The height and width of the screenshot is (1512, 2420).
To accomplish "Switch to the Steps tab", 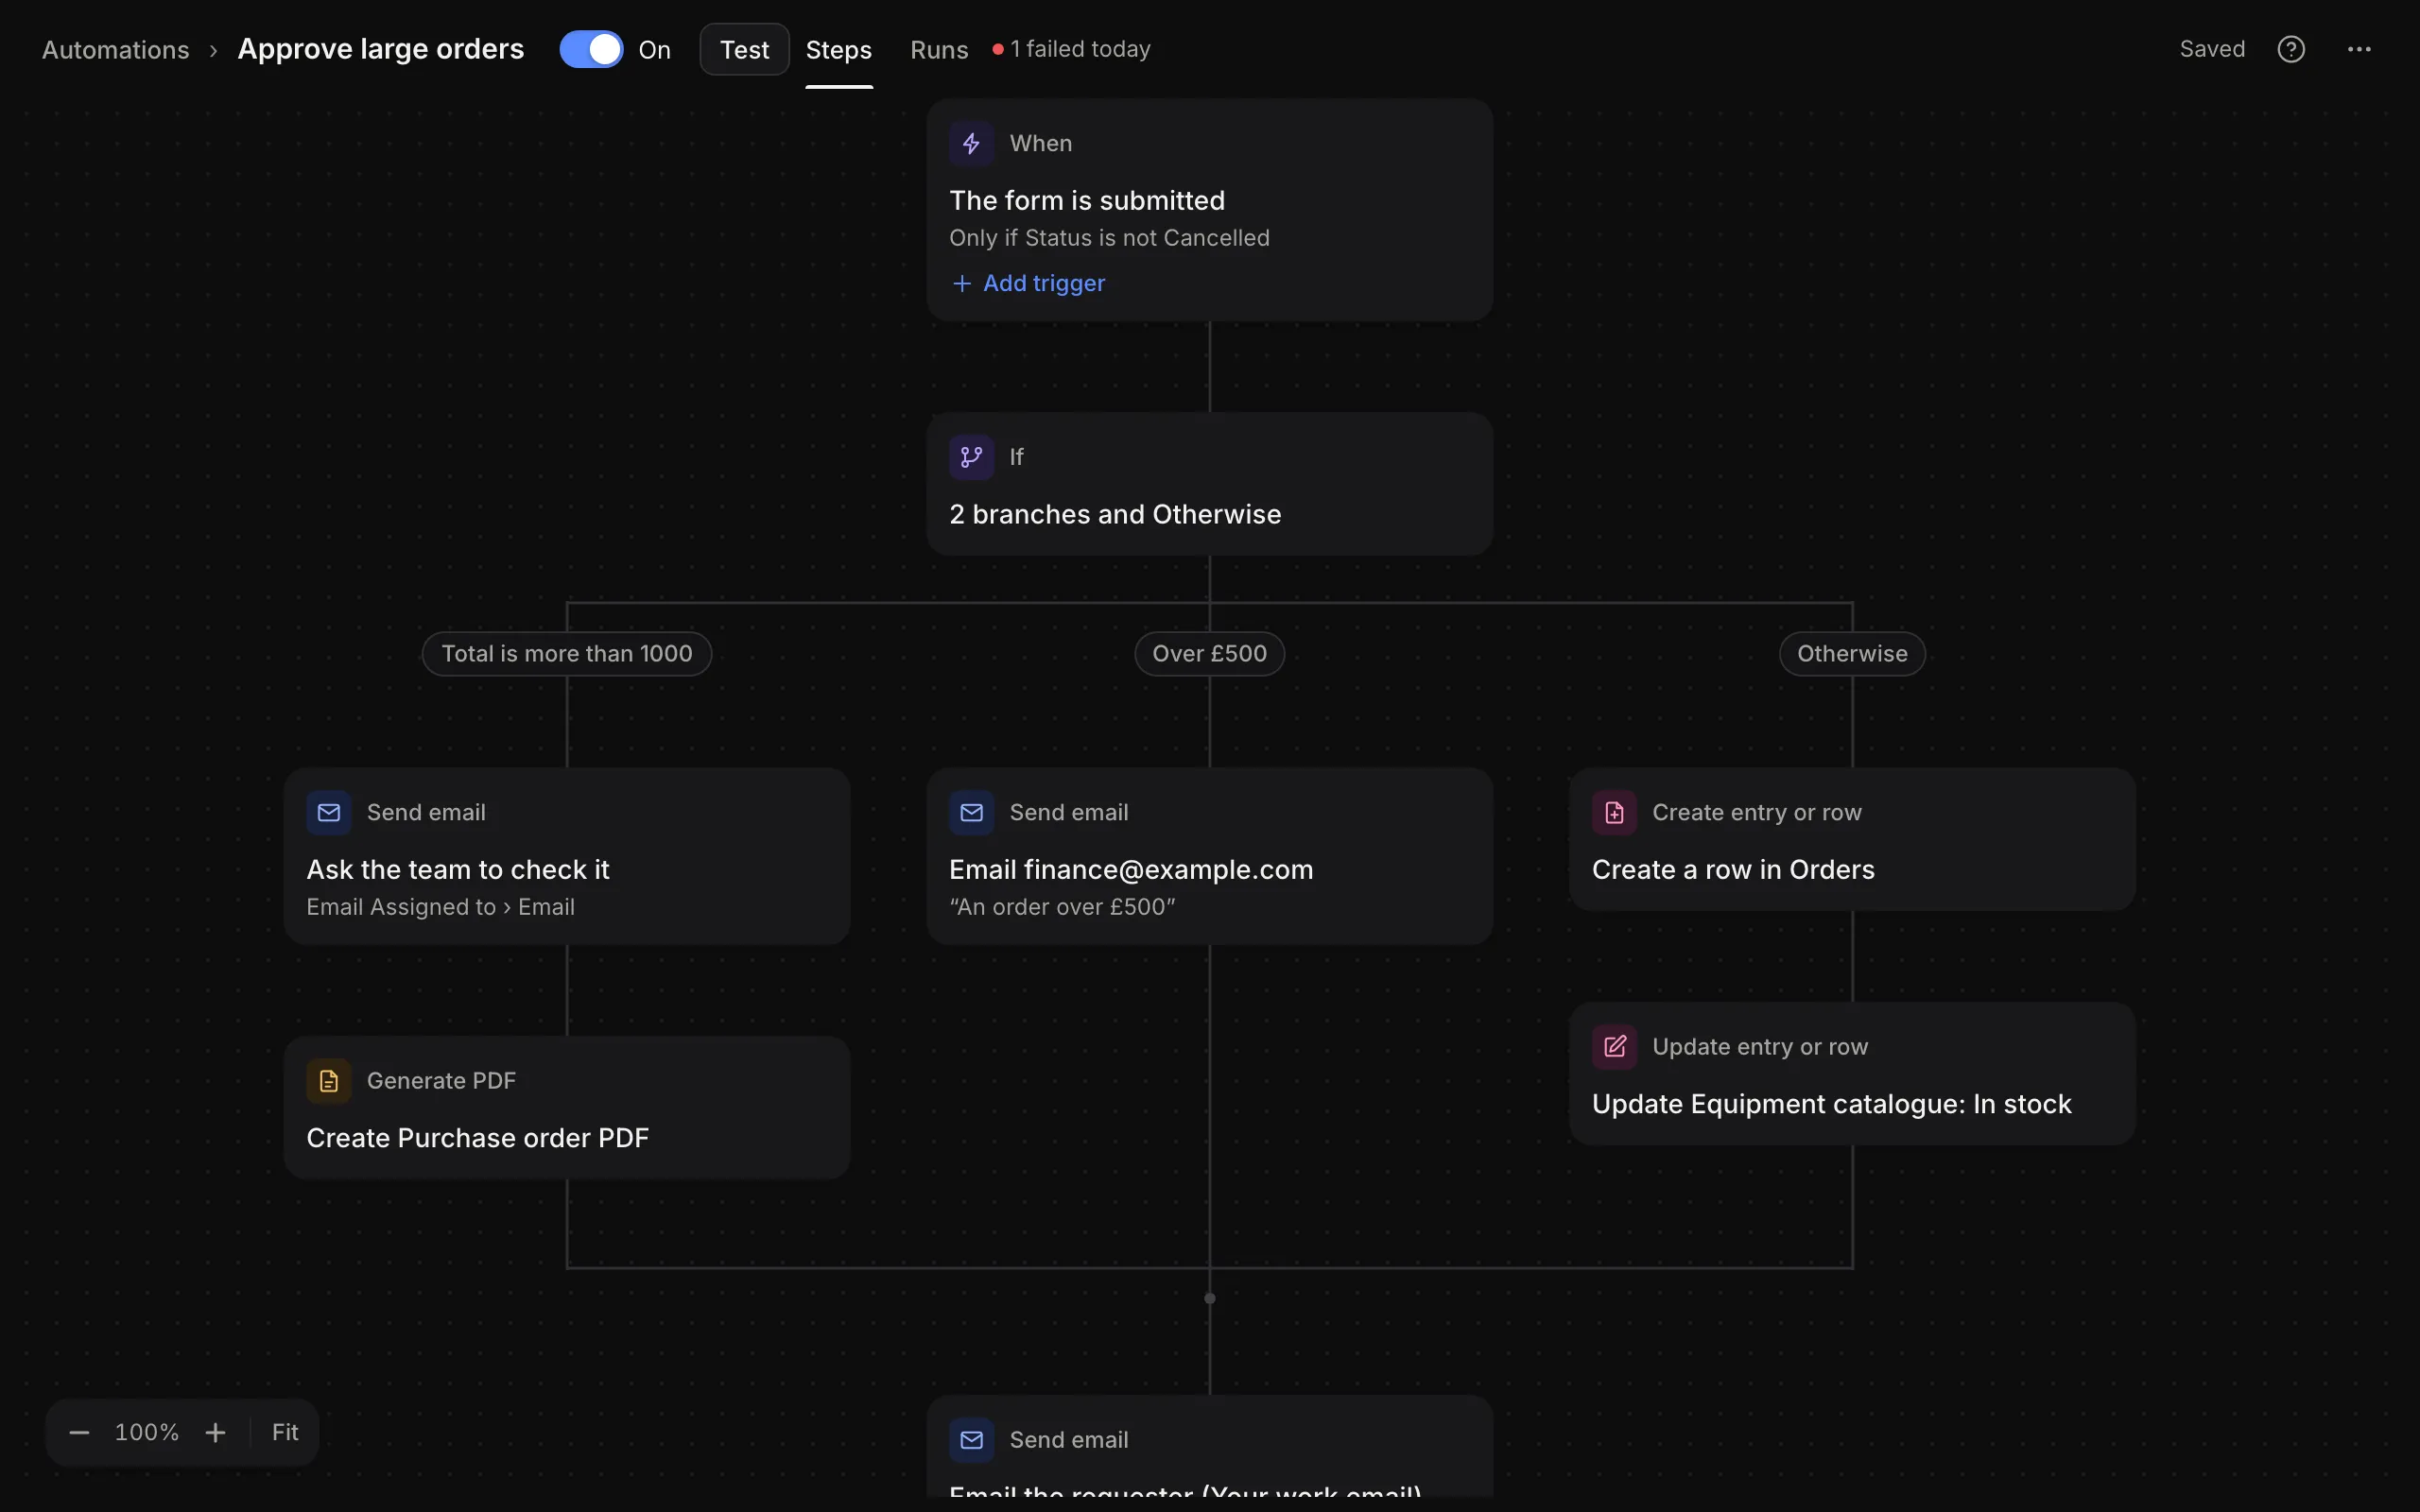I will [838, 49].
